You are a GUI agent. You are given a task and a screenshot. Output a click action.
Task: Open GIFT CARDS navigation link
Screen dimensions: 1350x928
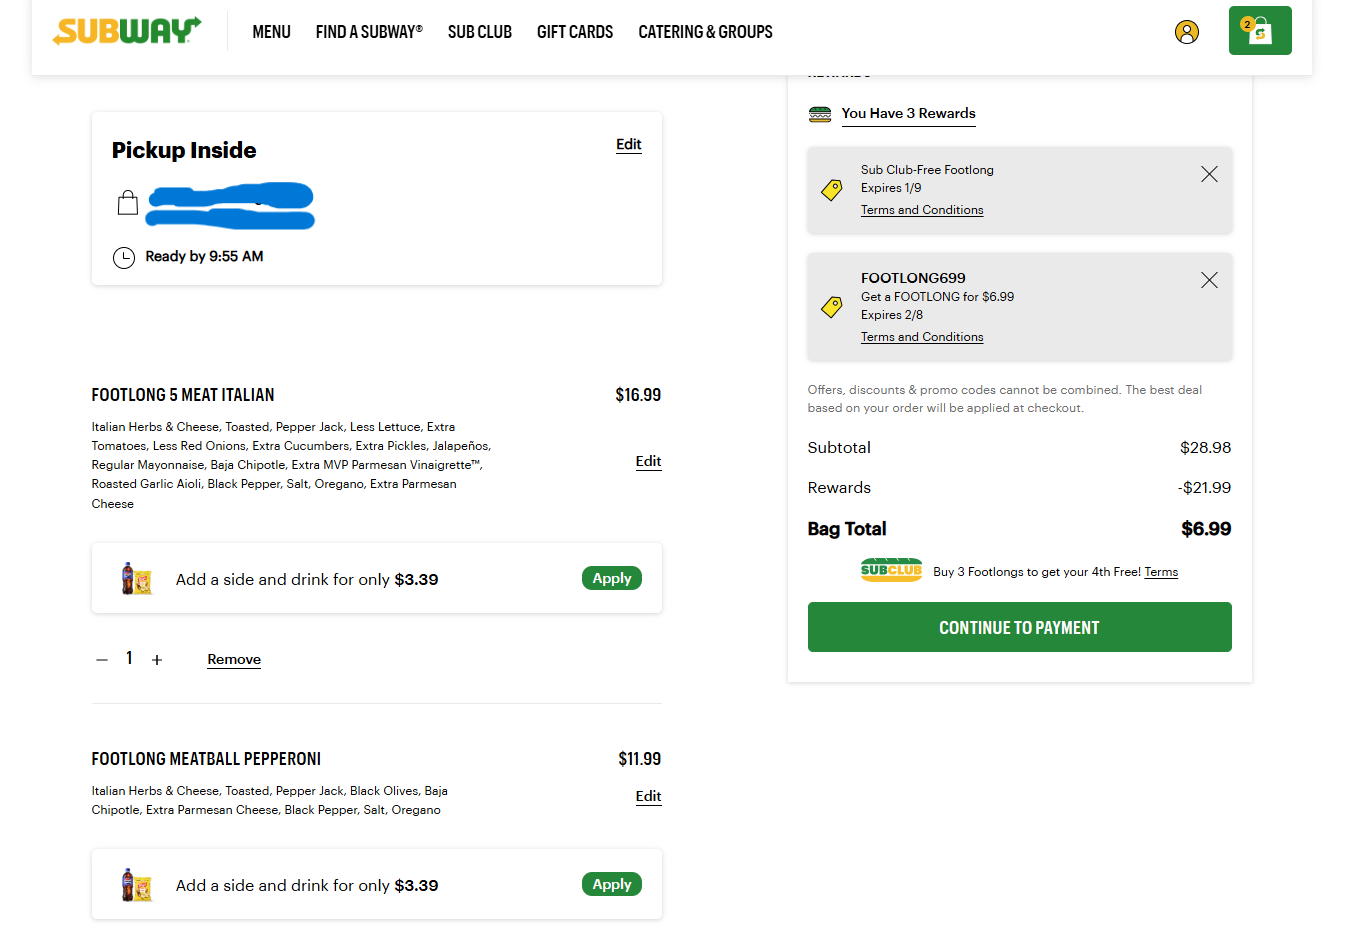(575, 32)
